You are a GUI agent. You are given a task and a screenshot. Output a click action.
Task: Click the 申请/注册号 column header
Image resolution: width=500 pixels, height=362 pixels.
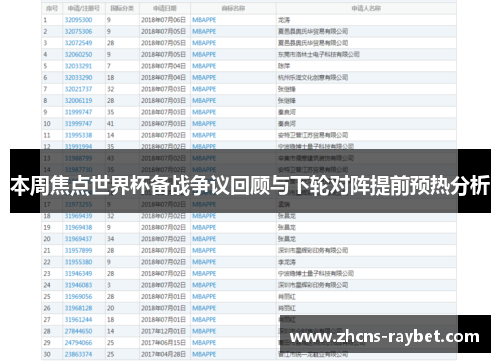[84, 8]
